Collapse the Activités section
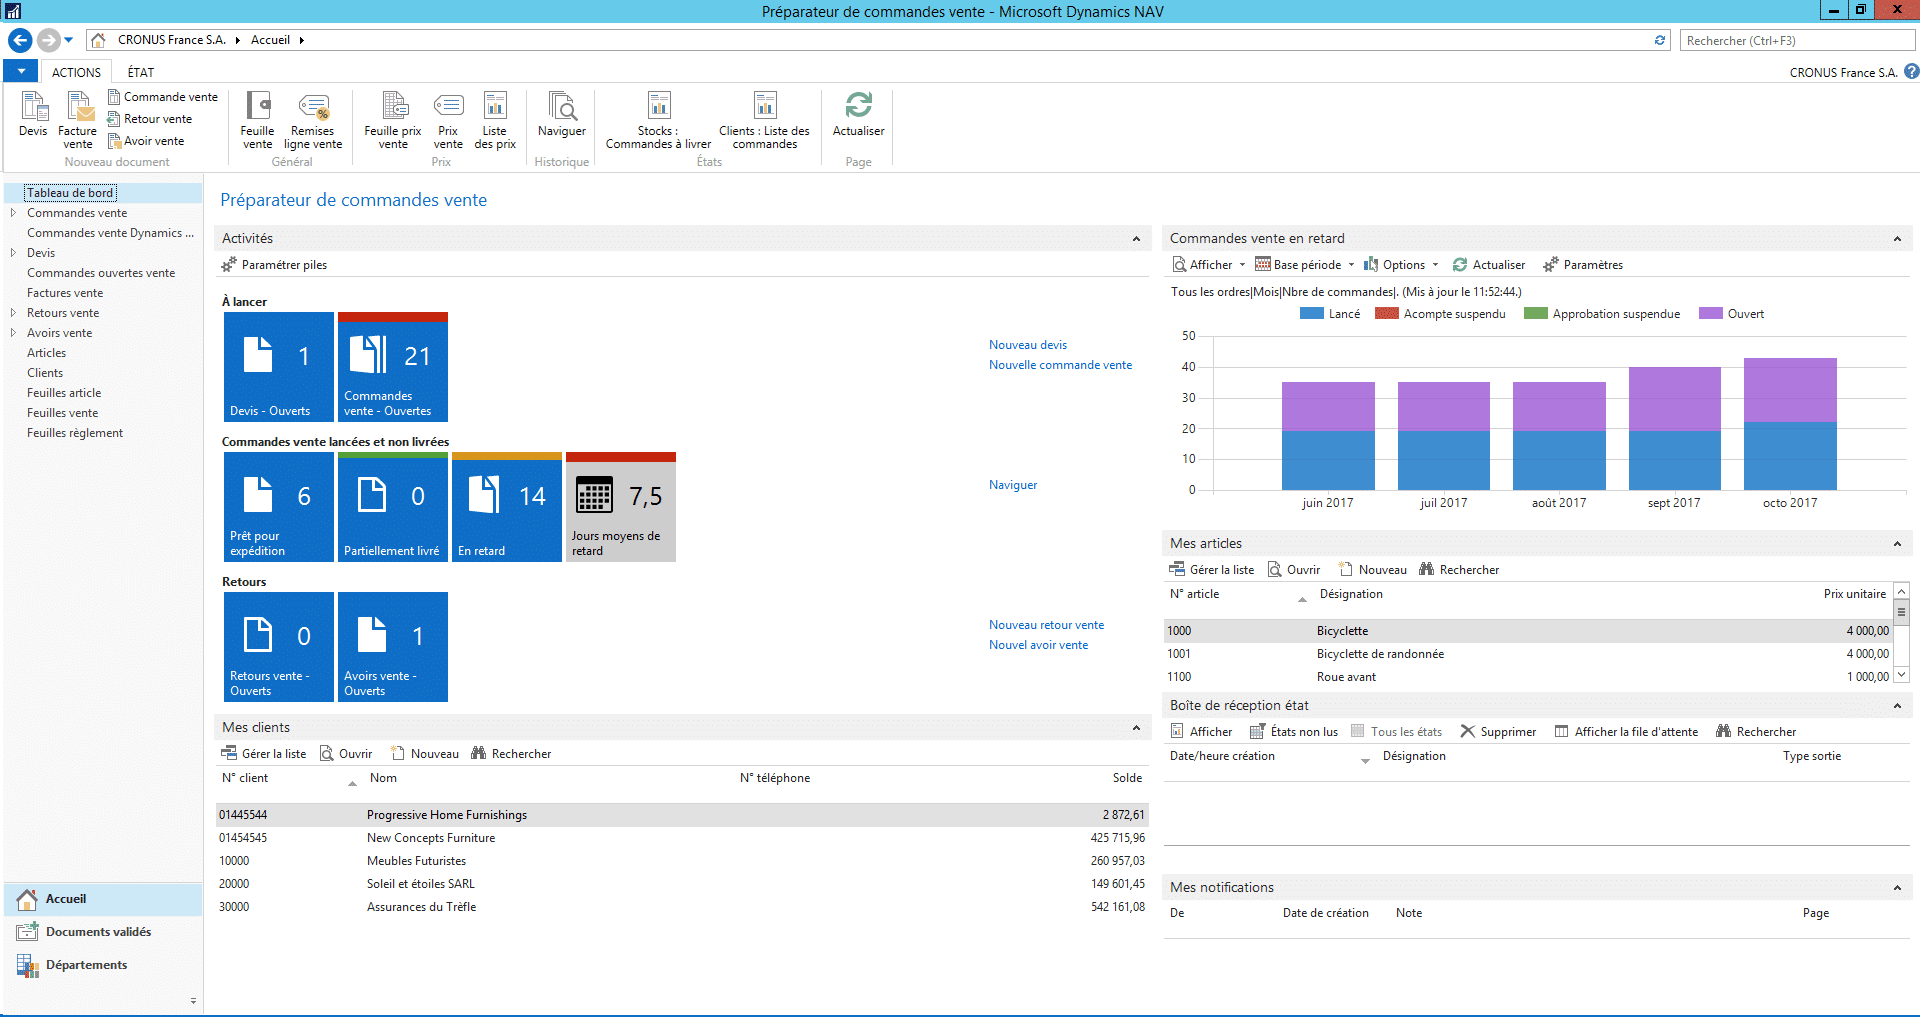This screenshot has width=1920, height=1017. (1136, 239)
